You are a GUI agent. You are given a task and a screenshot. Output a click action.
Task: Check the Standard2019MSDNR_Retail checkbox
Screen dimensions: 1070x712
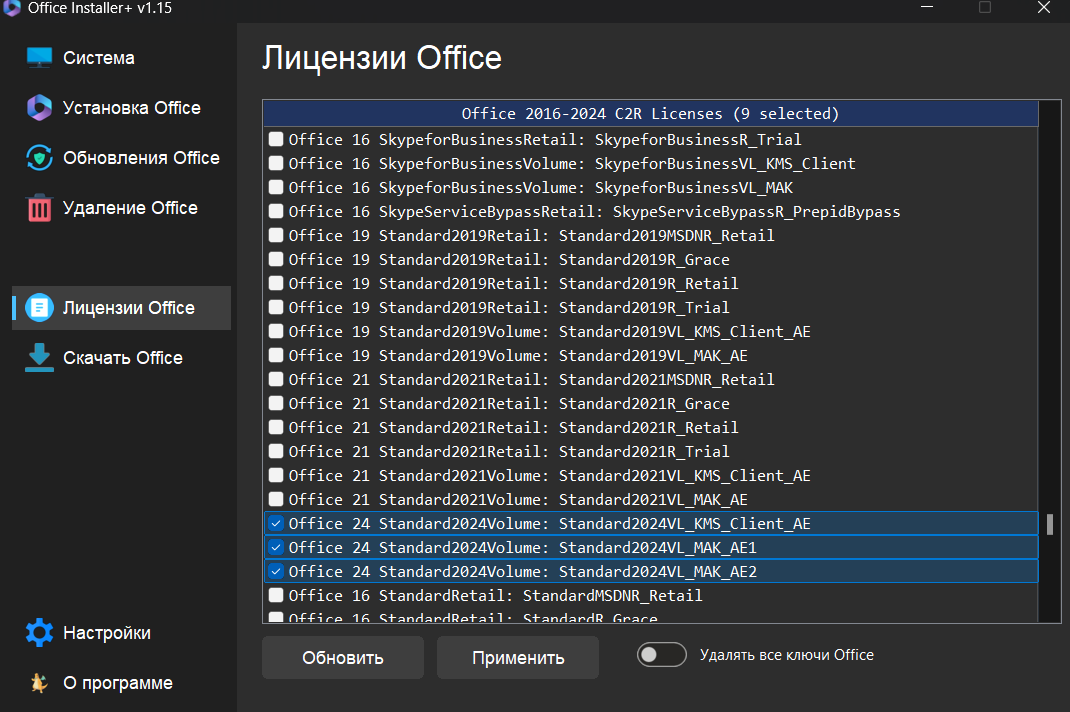(x=276, y=235)
